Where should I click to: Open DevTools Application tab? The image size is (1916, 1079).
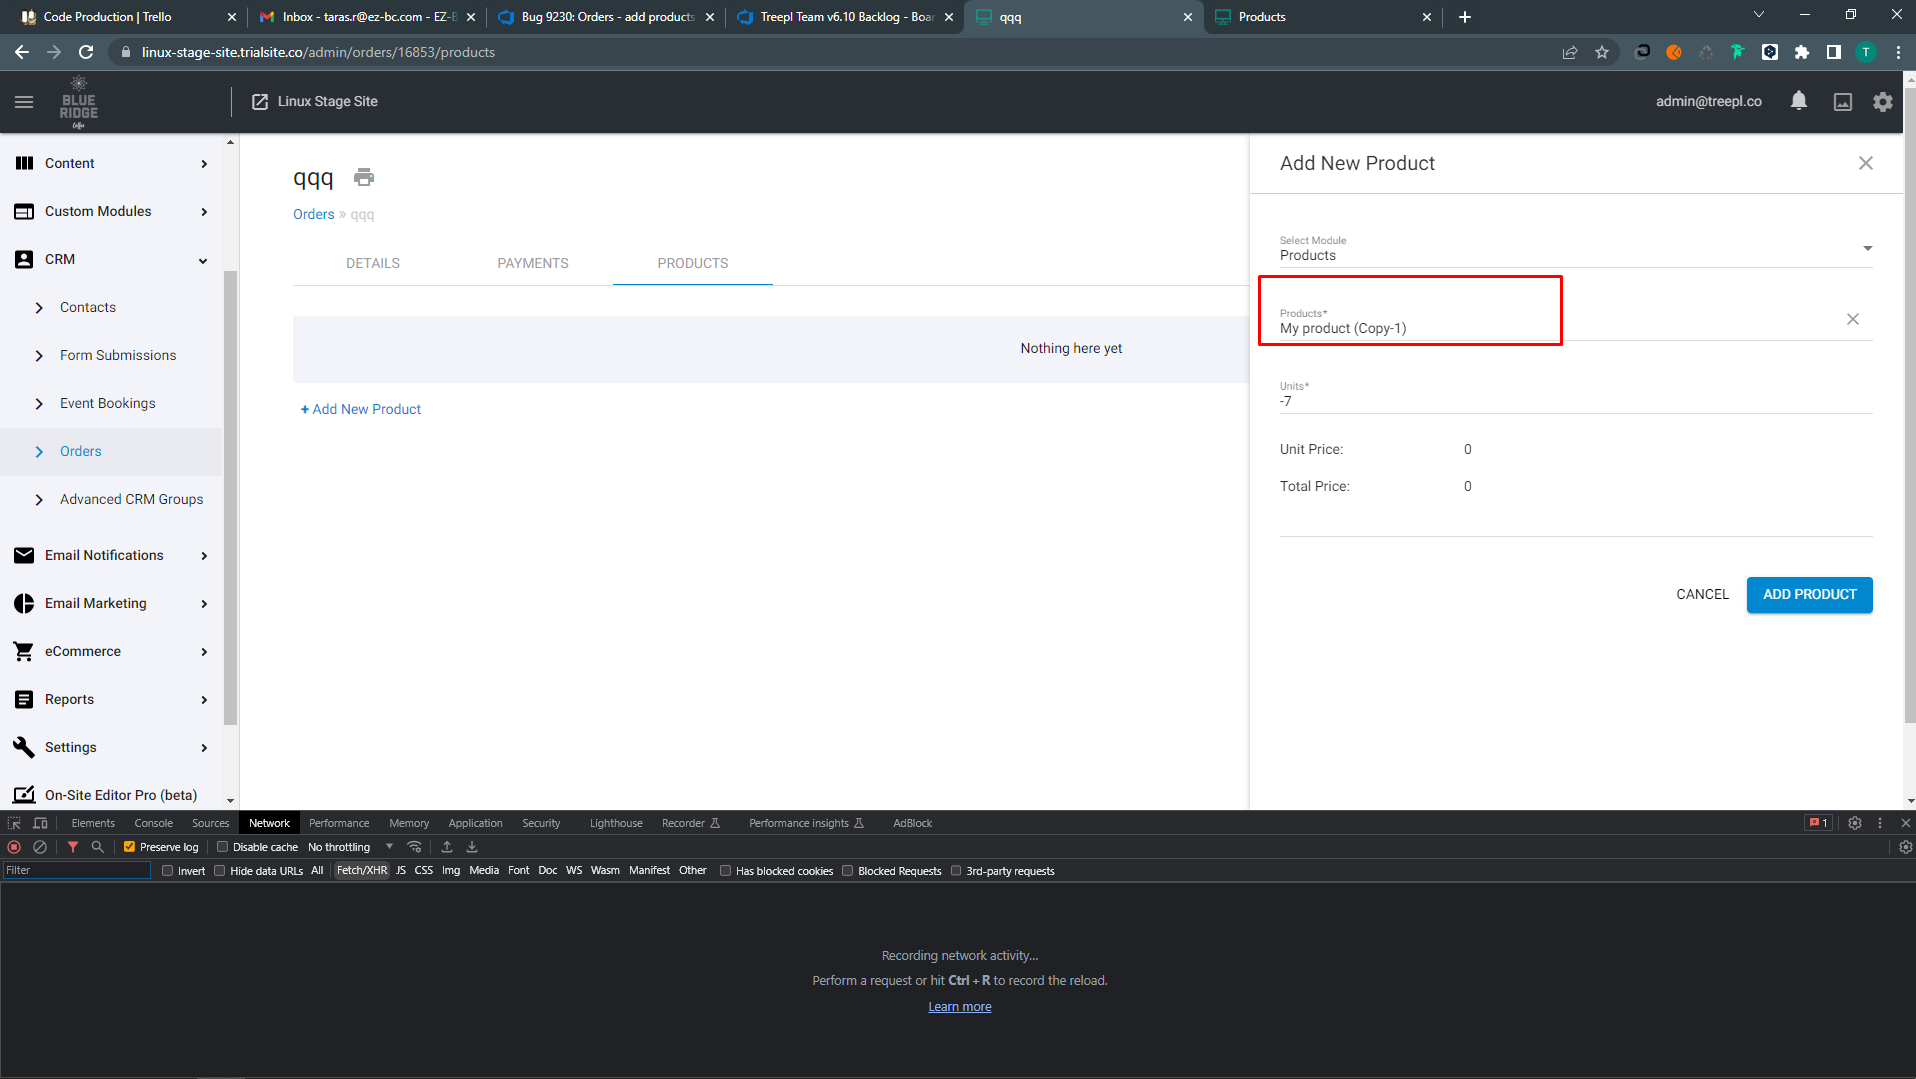(475, 823)
